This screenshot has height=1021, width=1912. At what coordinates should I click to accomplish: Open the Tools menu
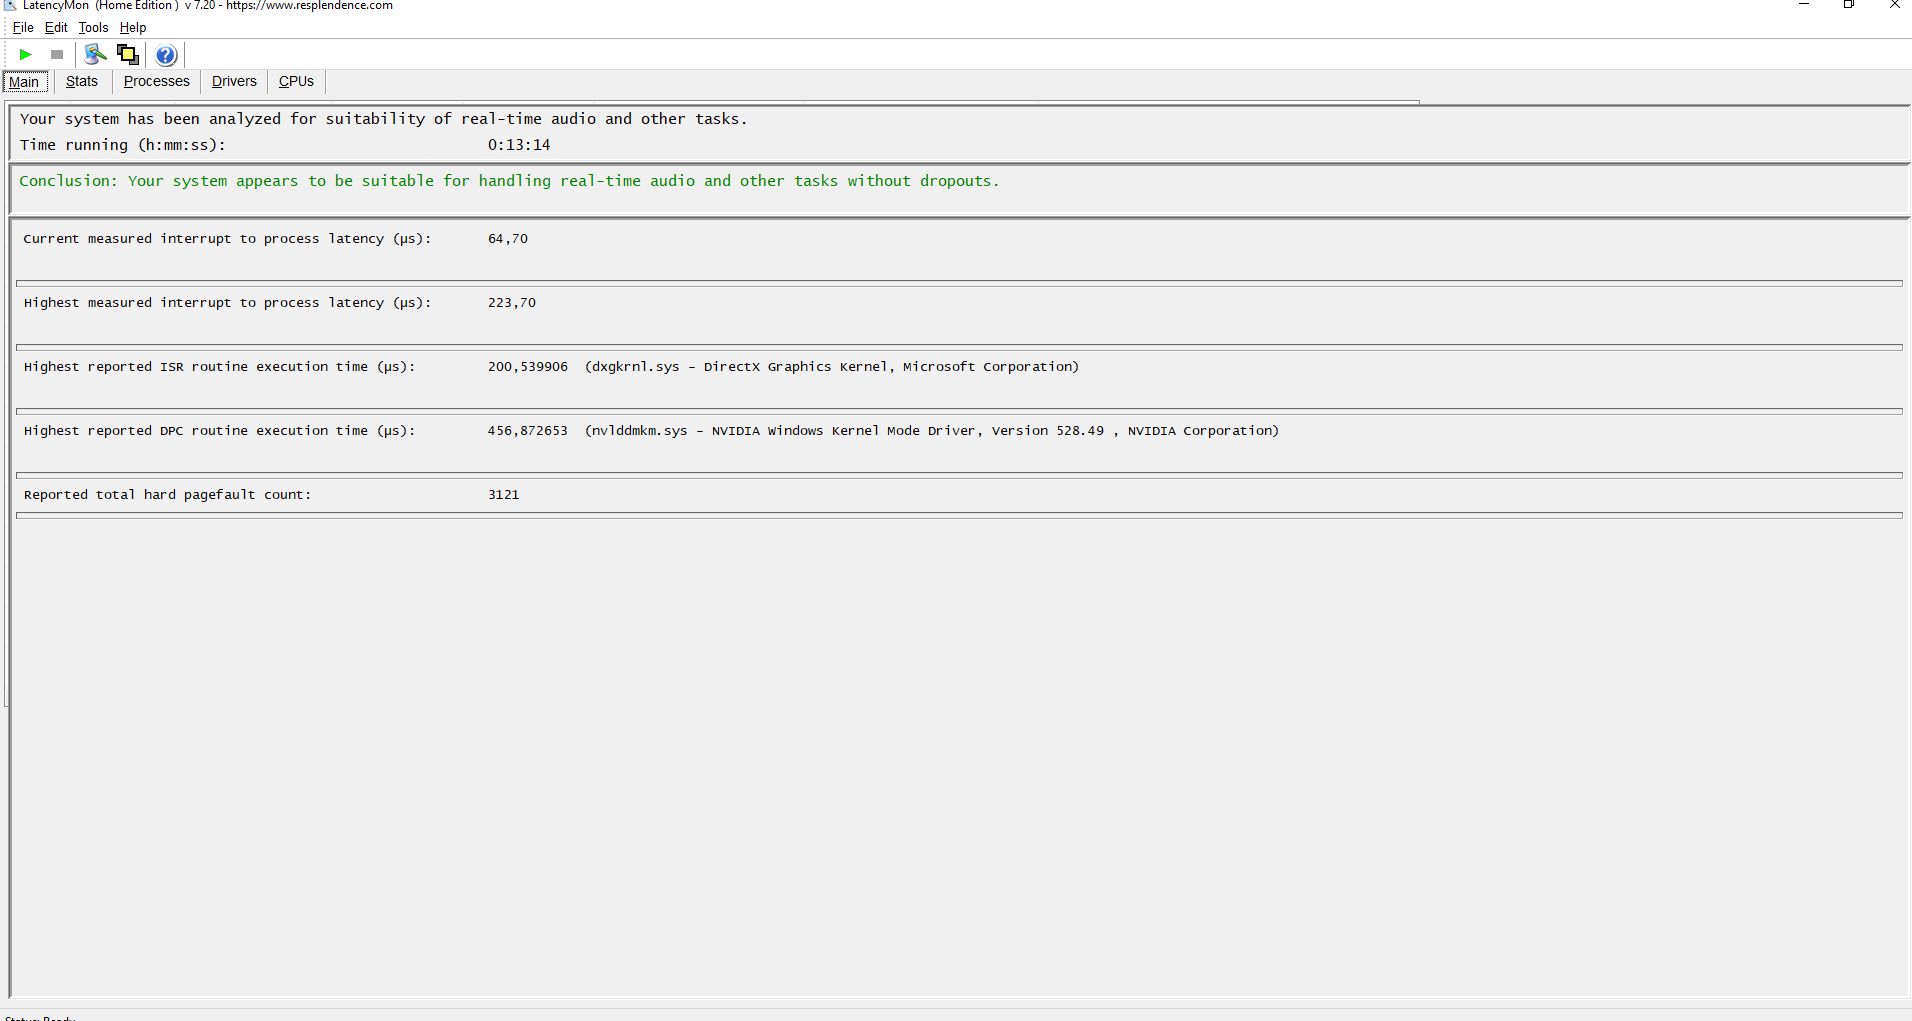point(93,28)
